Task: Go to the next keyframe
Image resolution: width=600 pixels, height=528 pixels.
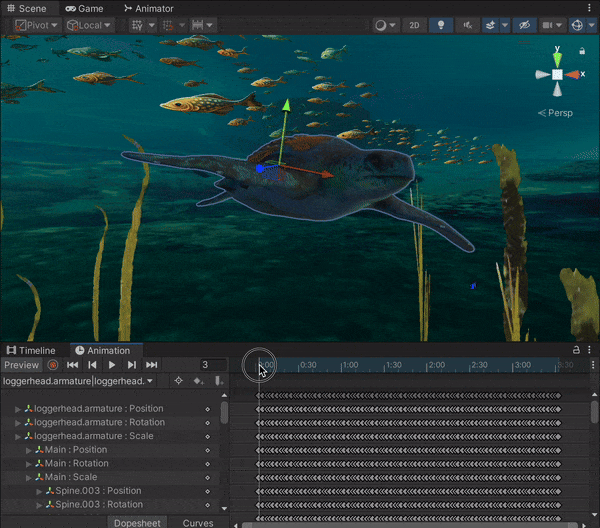Action: 132,365
